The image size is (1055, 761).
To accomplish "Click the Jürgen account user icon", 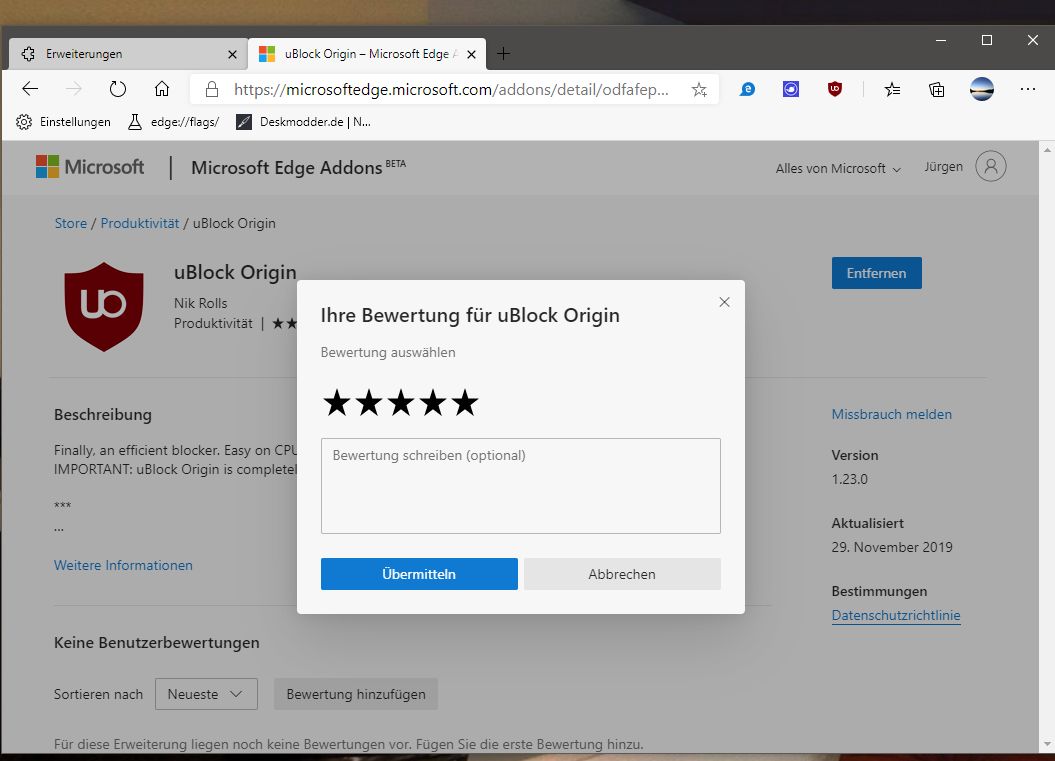I will pyautogui.click(x=990, y=166).
